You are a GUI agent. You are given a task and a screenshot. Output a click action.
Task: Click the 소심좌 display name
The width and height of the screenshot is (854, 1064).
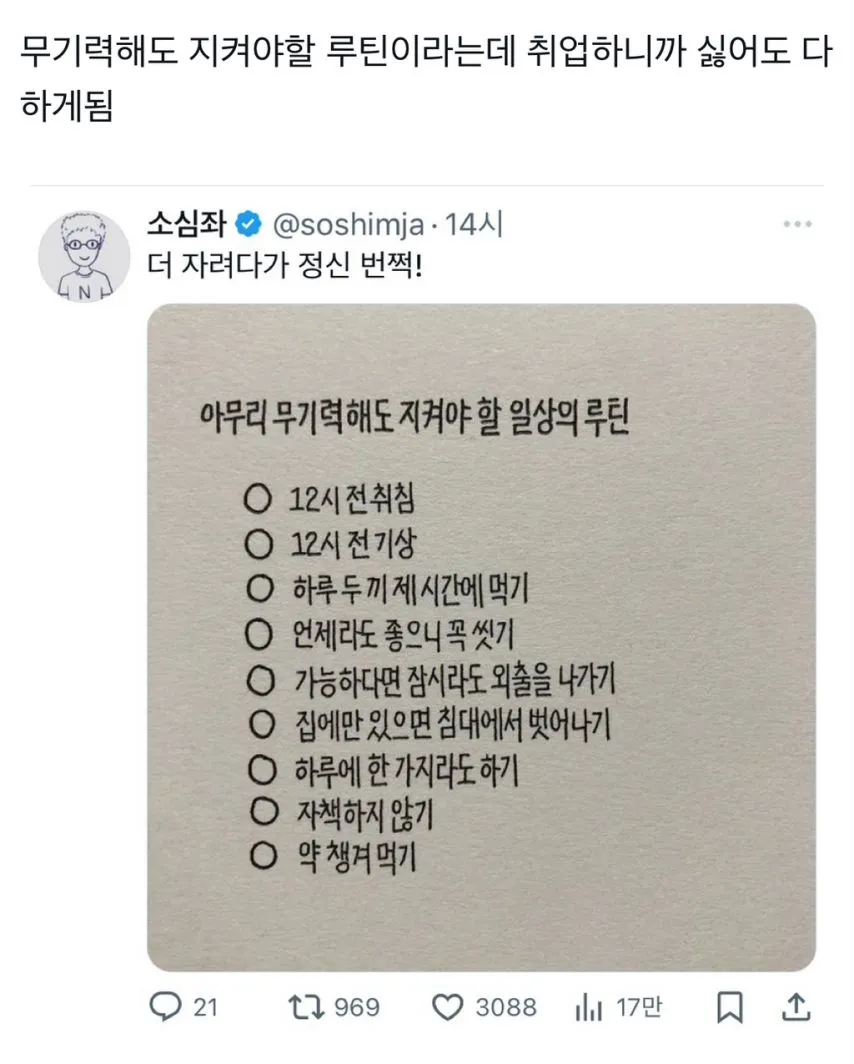pos(189,224)
